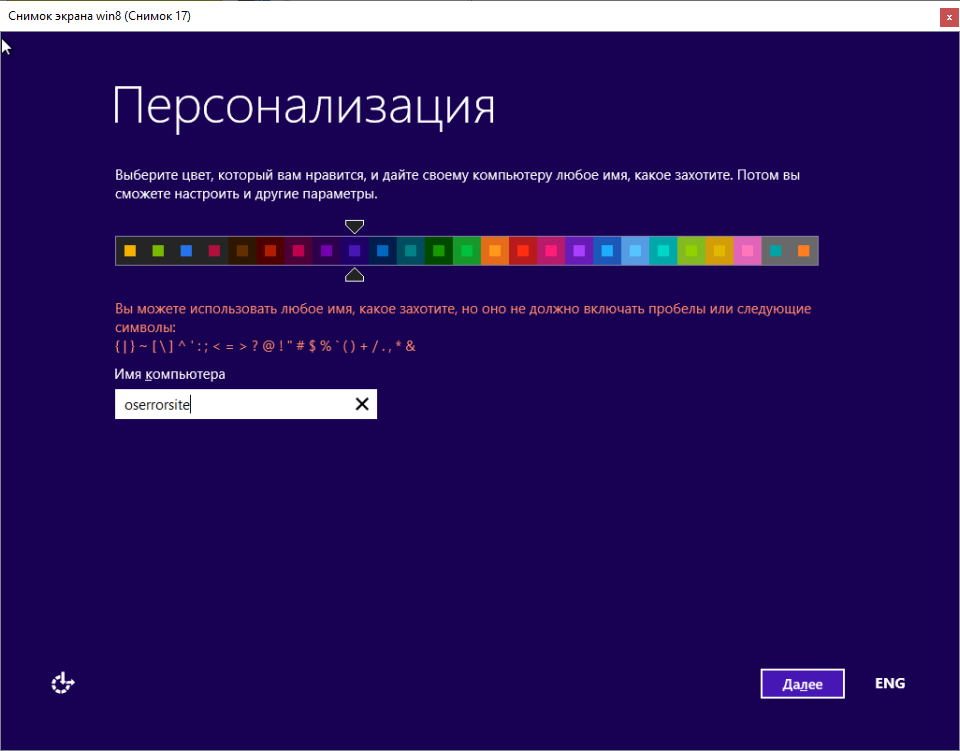Choose the dark red maroon swatch
The width and height of the screenshot is (960, 751).
tap(270, 251)
